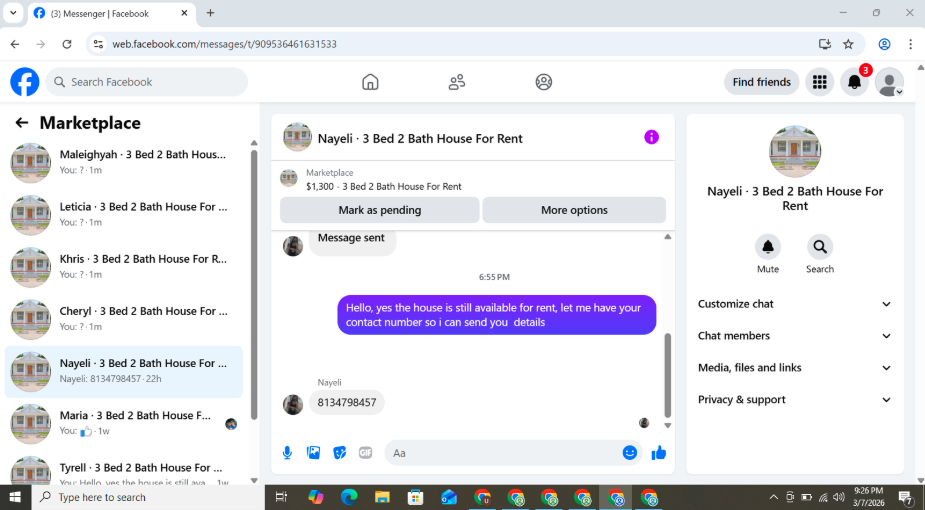
Task: Reload the page in browser
Action: tap(67, 44)
